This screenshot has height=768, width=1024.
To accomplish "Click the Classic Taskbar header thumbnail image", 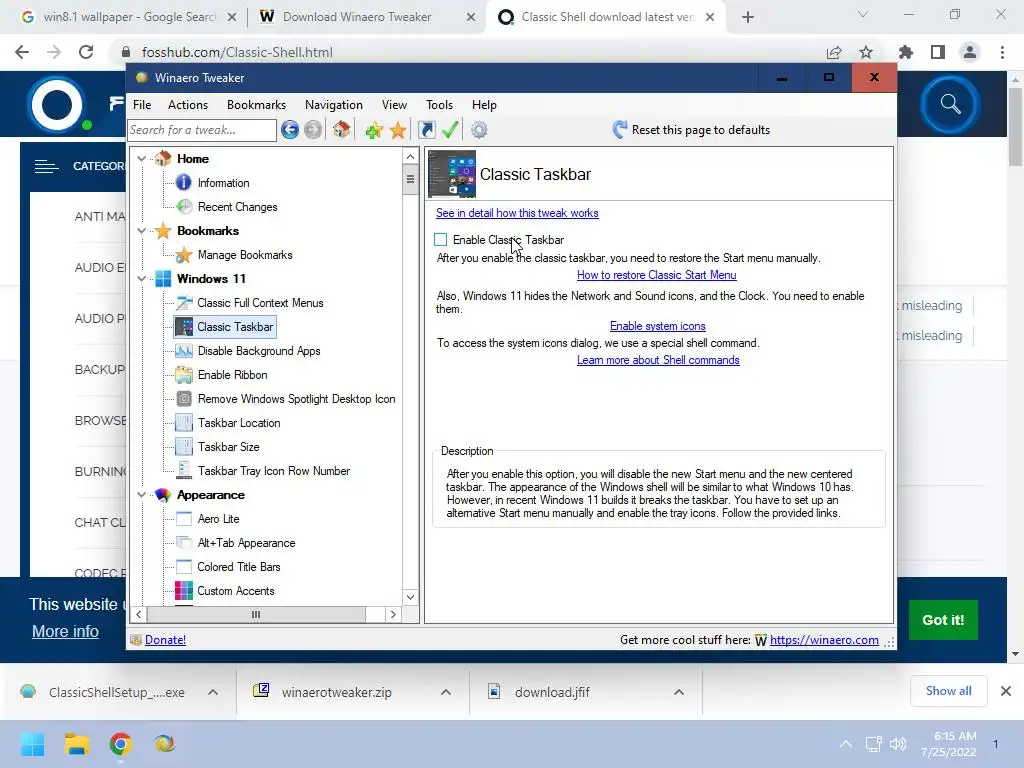I will [452, 174].
